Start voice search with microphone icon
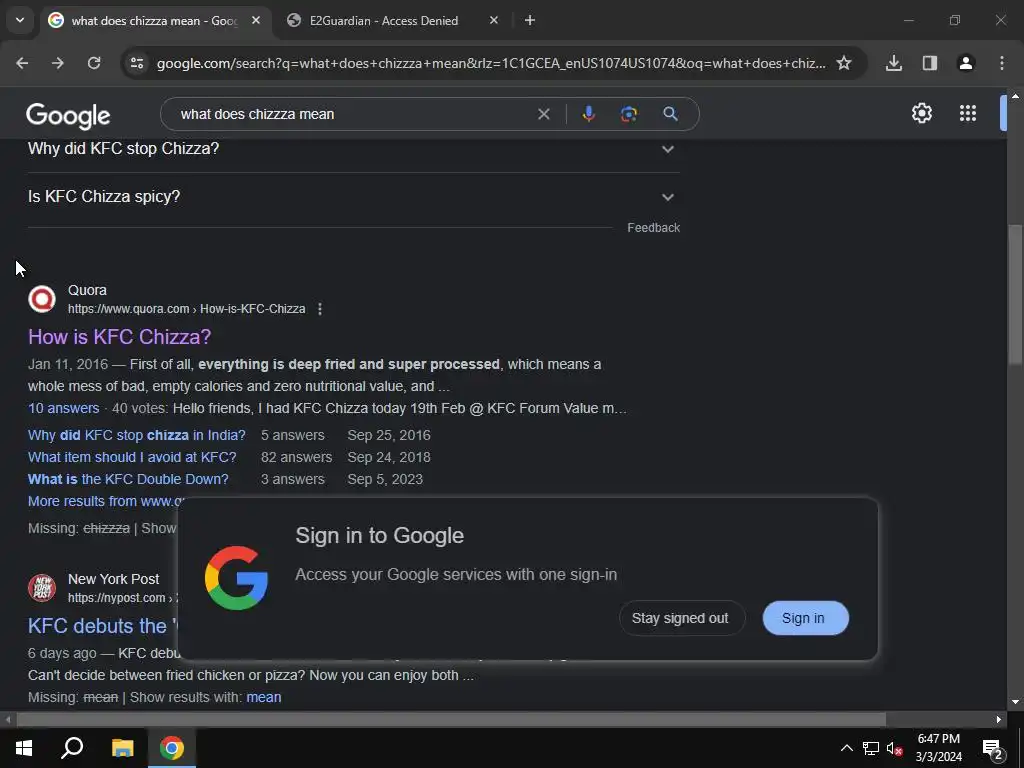Screen dimensions: 1024x768 click(x=588, y=114)
